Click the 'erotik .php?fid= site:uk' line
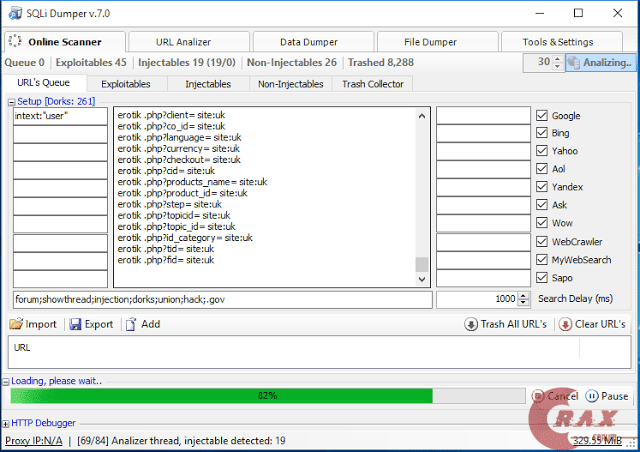The image size is (640, 452). tap(166, 260)
